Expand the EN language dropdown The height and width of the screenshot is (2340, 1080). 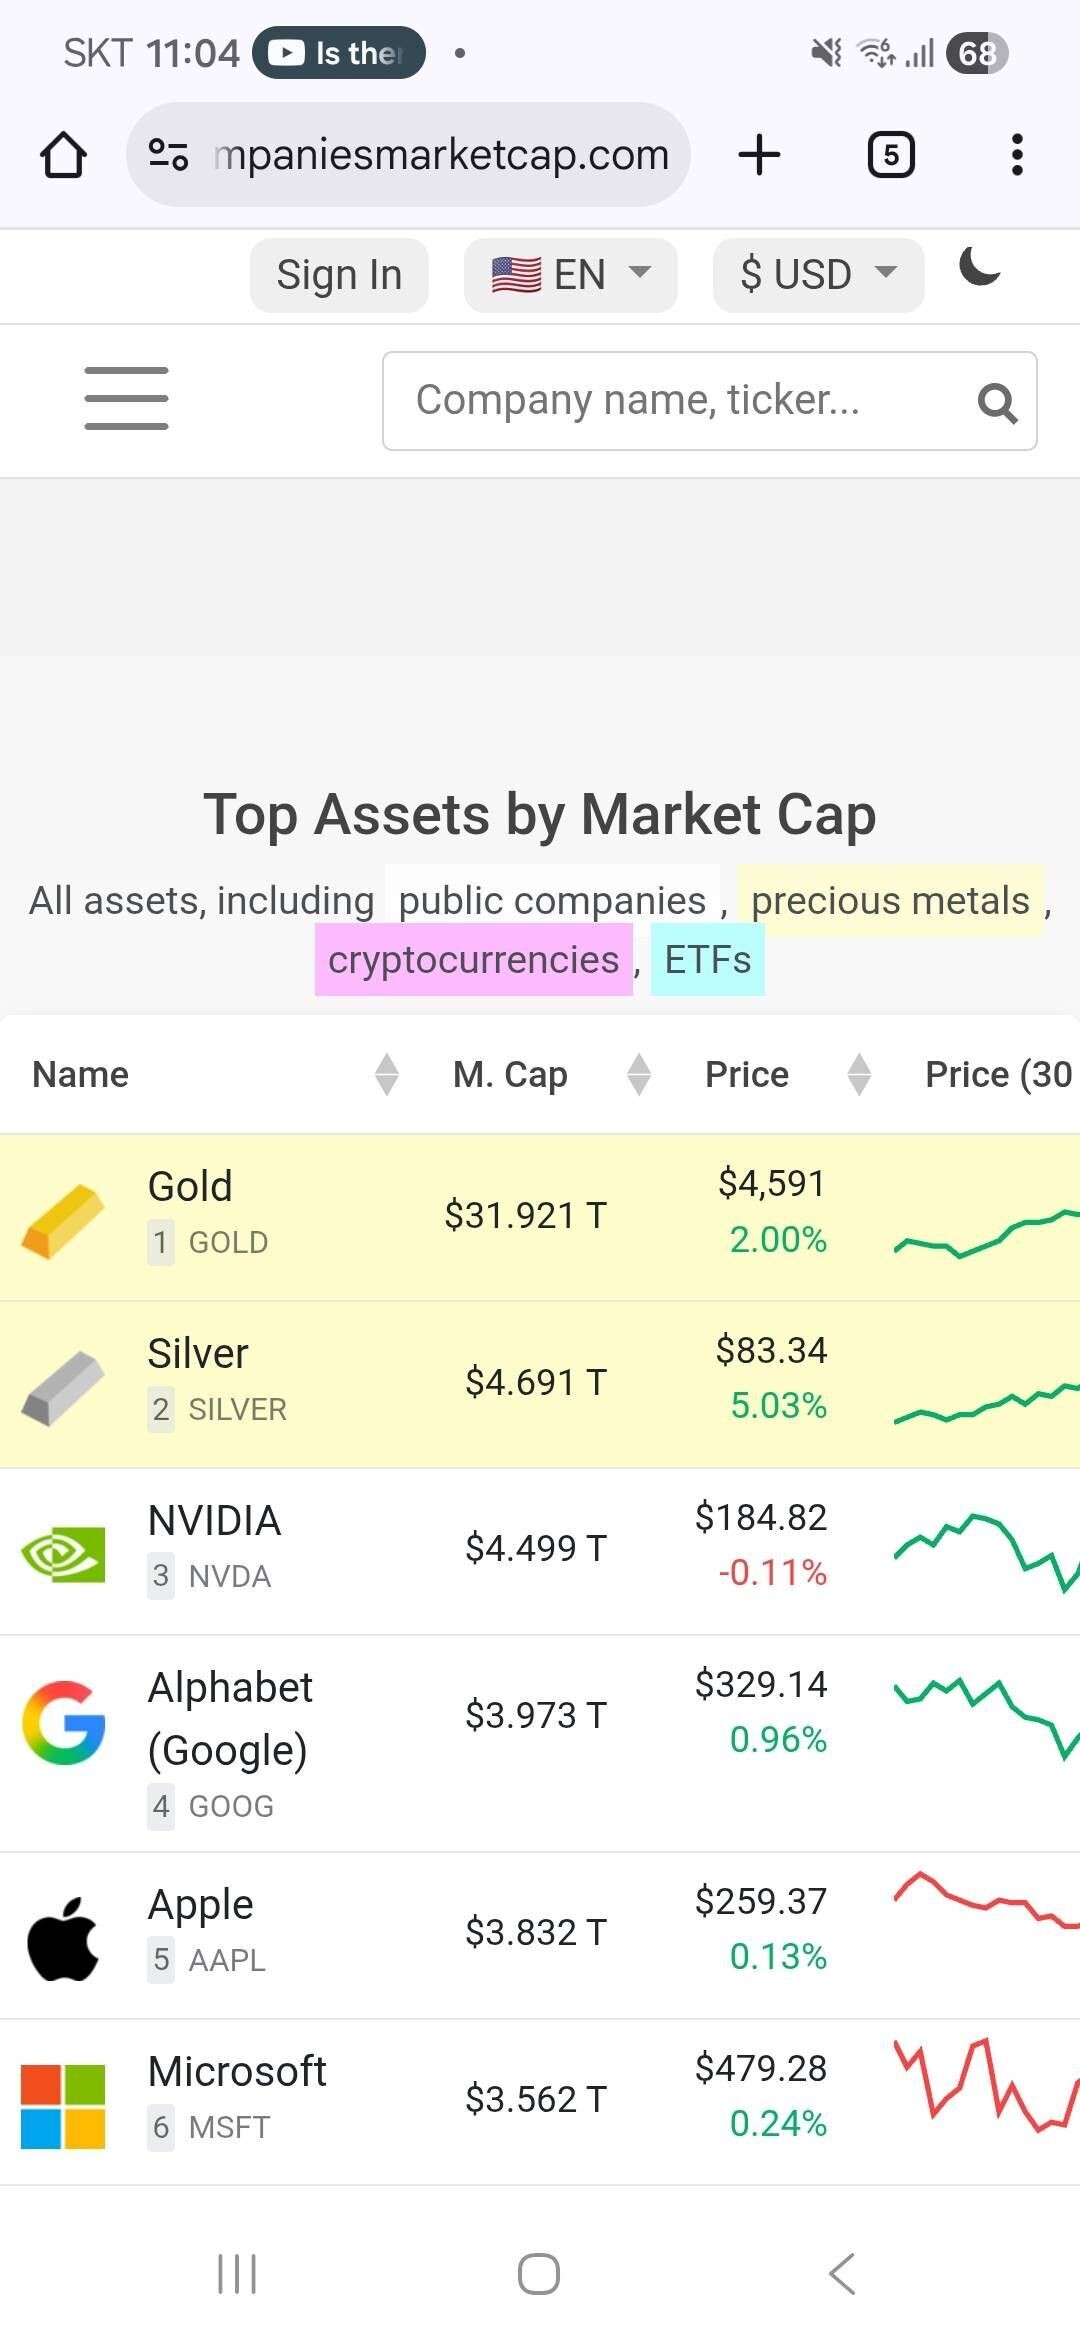pyautogui.click(x=570, y=275)
